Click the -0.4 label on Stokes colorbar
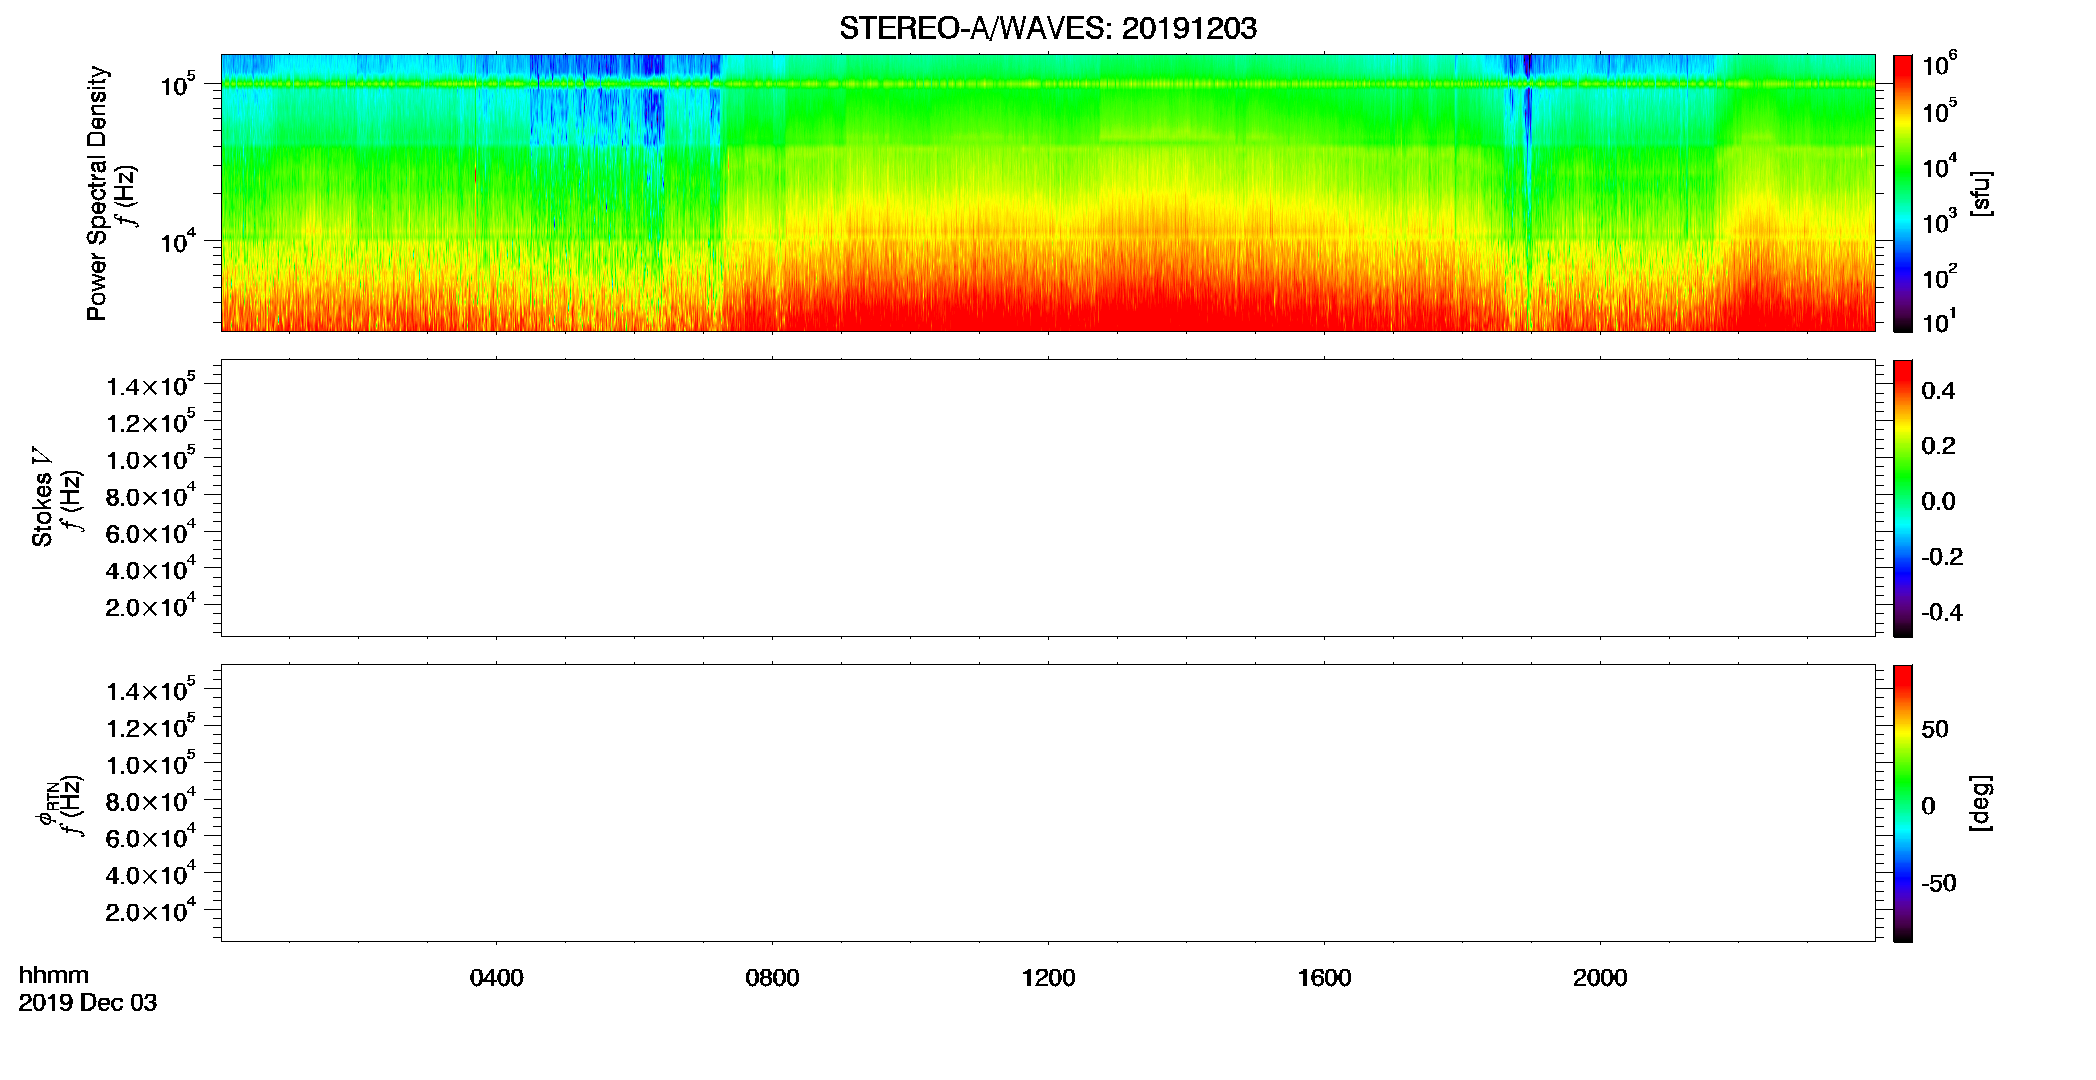The image size is (2096, 1080). 1942,613
